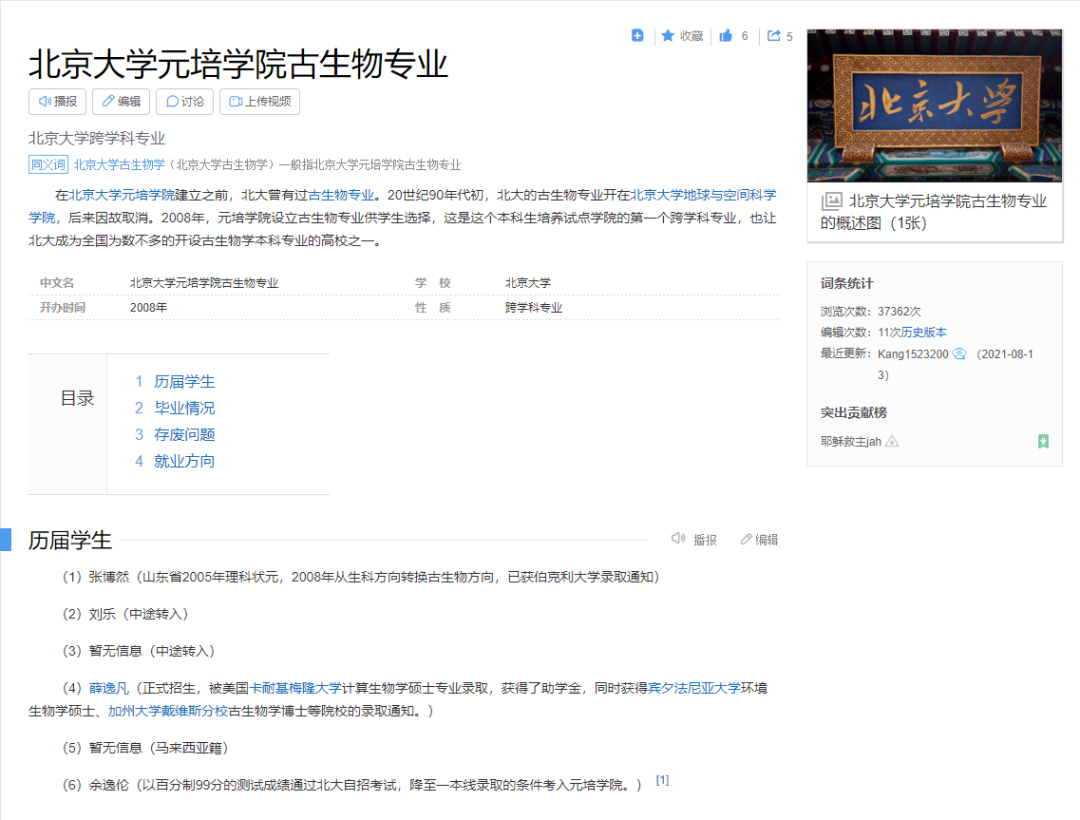1080x820 pixels.
Task: Open the 北京大学元培学院 link in intro
Action: tap(121, 195)
